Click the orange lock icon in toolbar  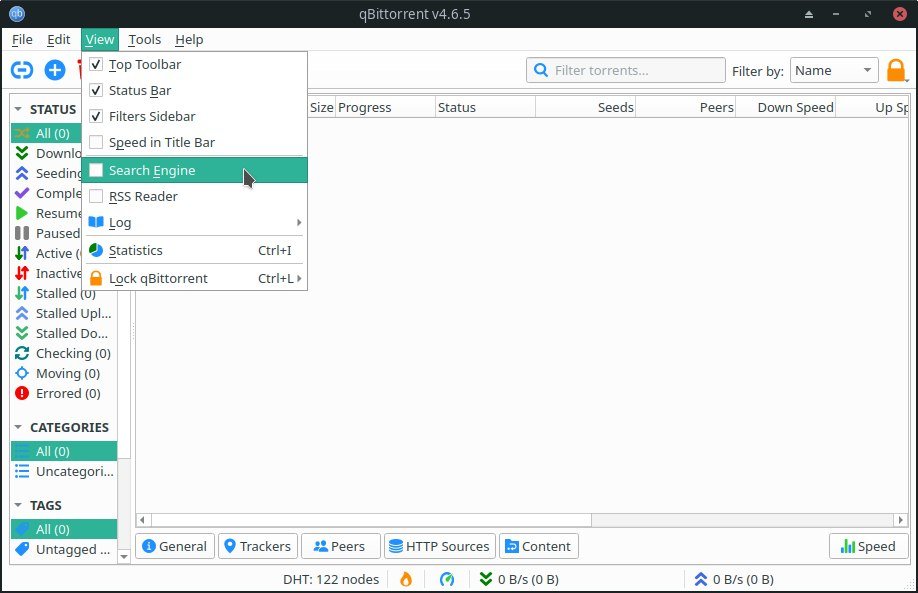pos(896,71)
